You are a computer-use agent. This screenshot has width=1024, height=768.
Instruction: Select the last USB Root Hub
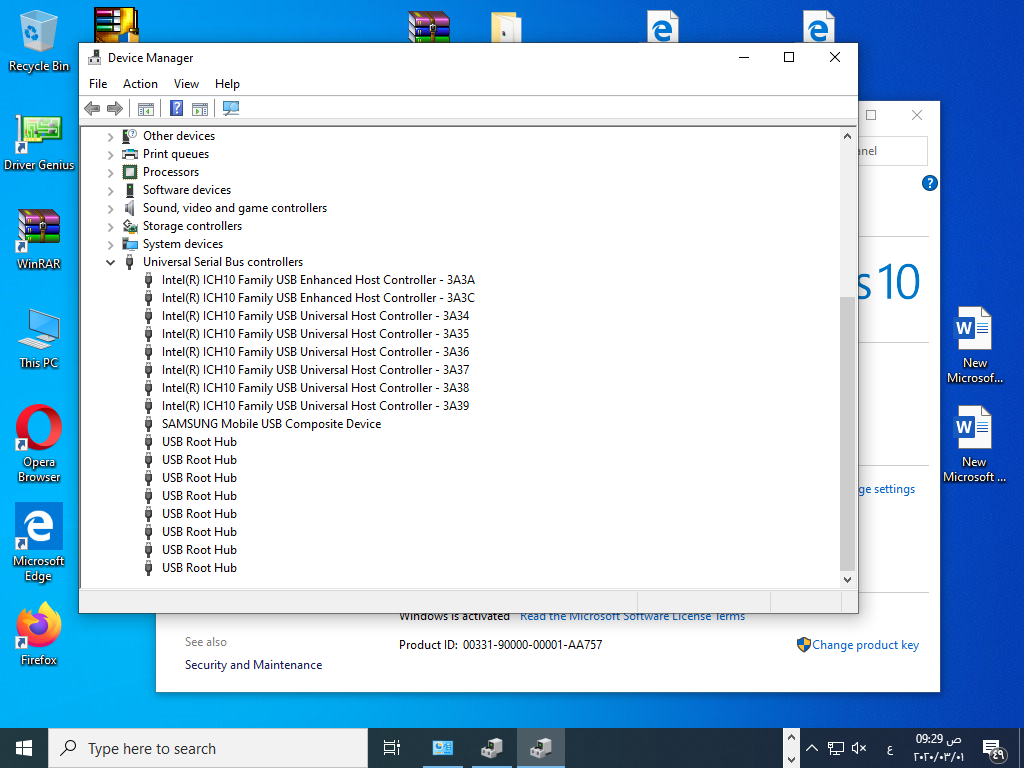point(199,568)
